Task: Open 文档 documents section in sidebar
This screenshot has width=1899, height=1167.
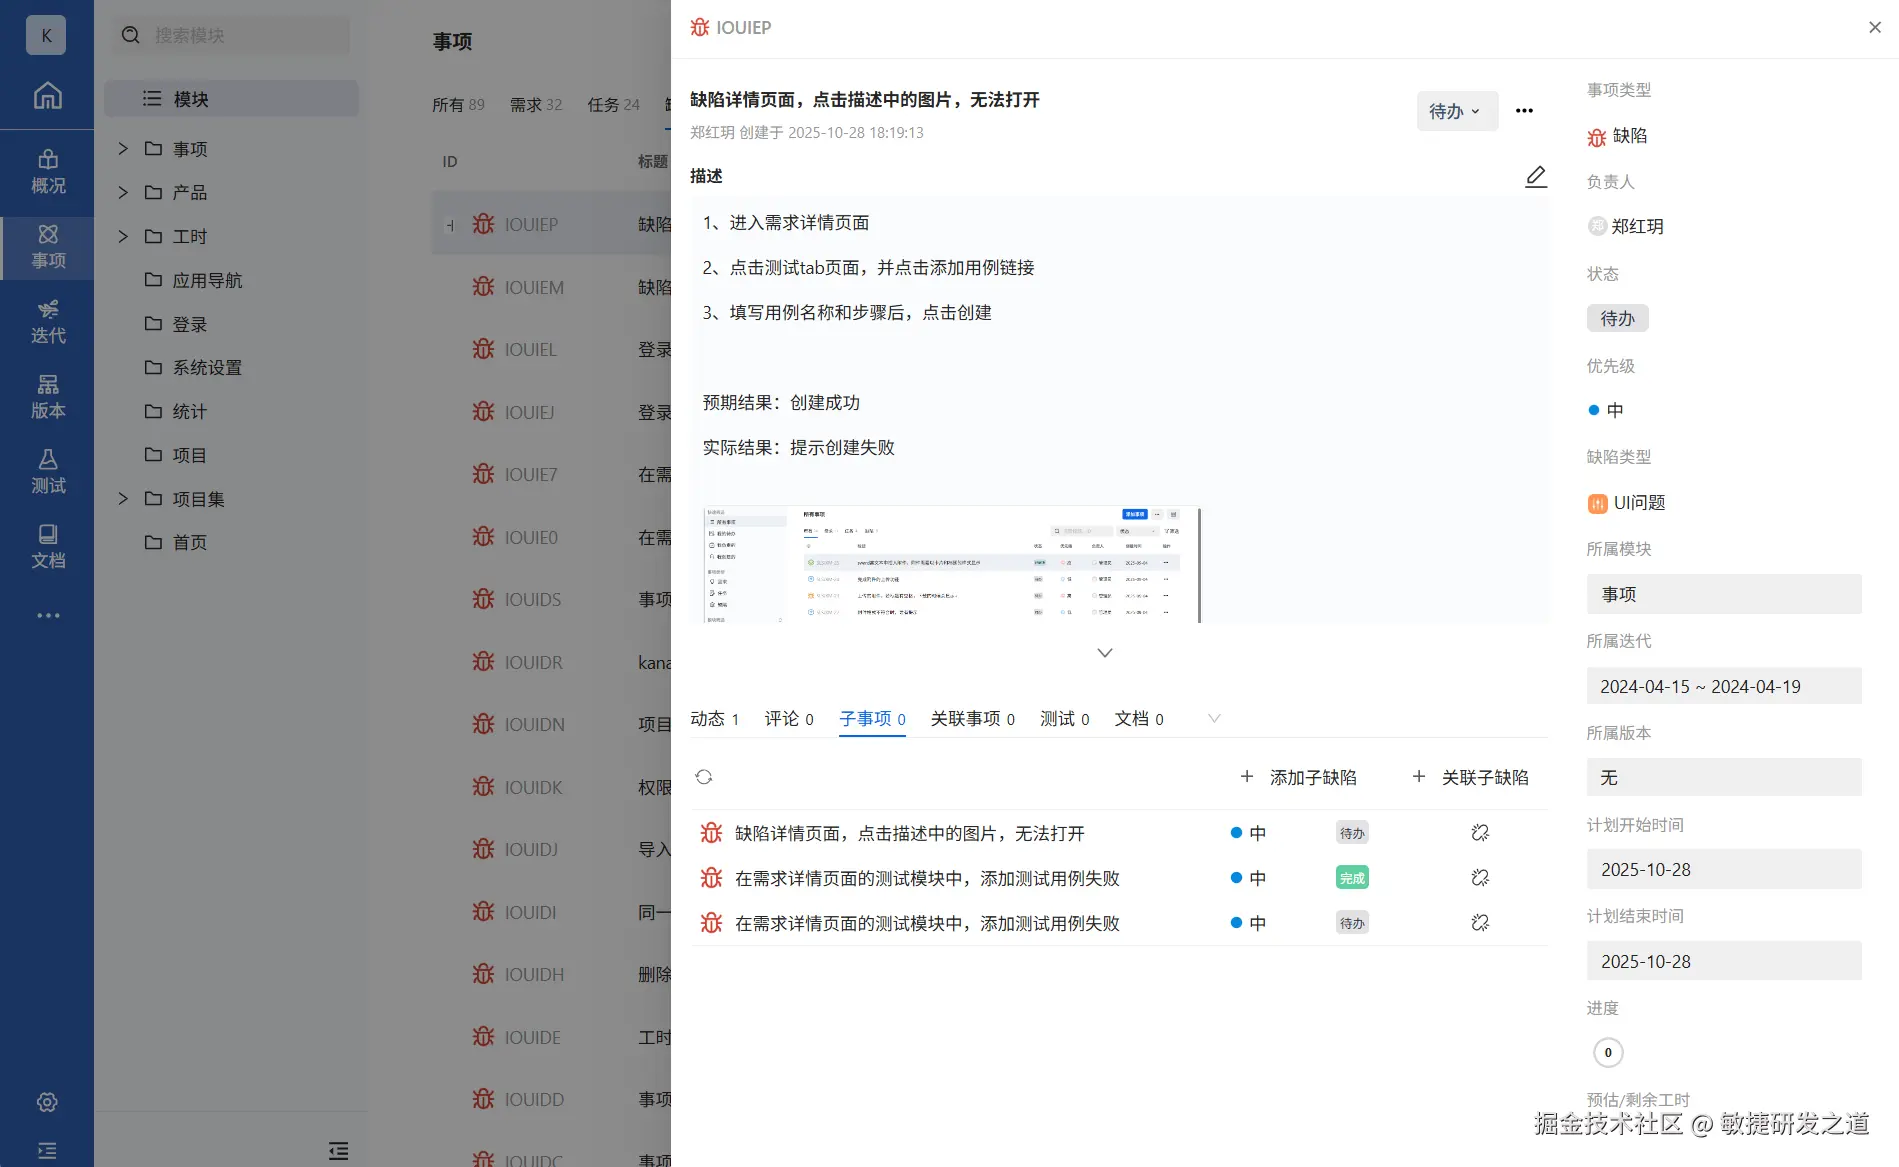Action: [x=47, y=547]
